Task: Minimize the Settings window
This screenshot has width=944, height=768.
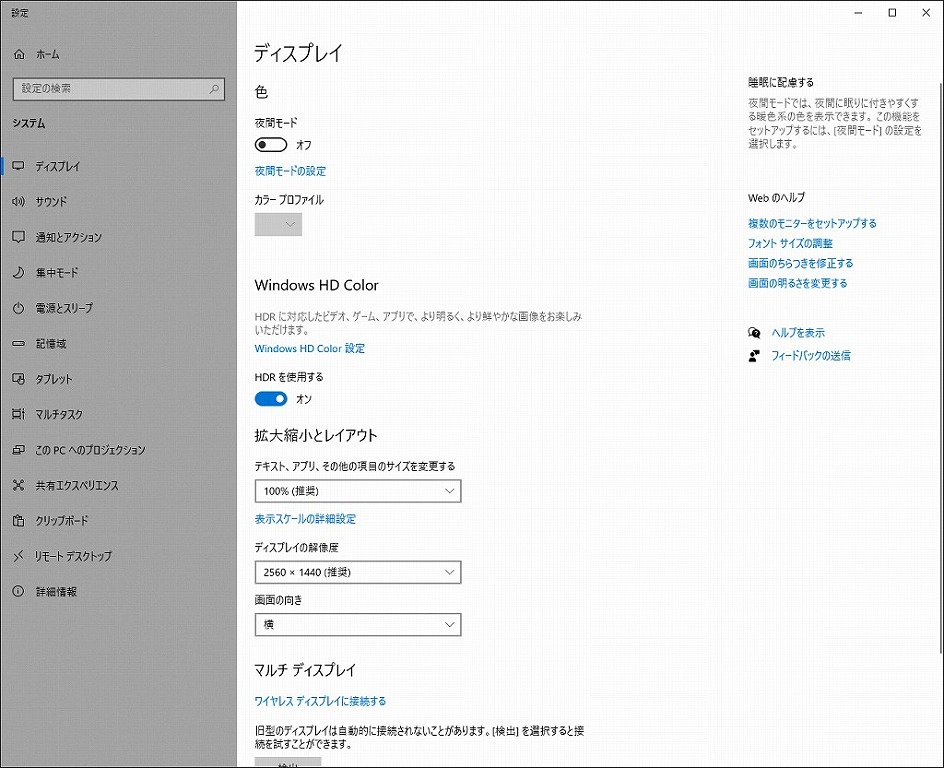Action: 859,13
